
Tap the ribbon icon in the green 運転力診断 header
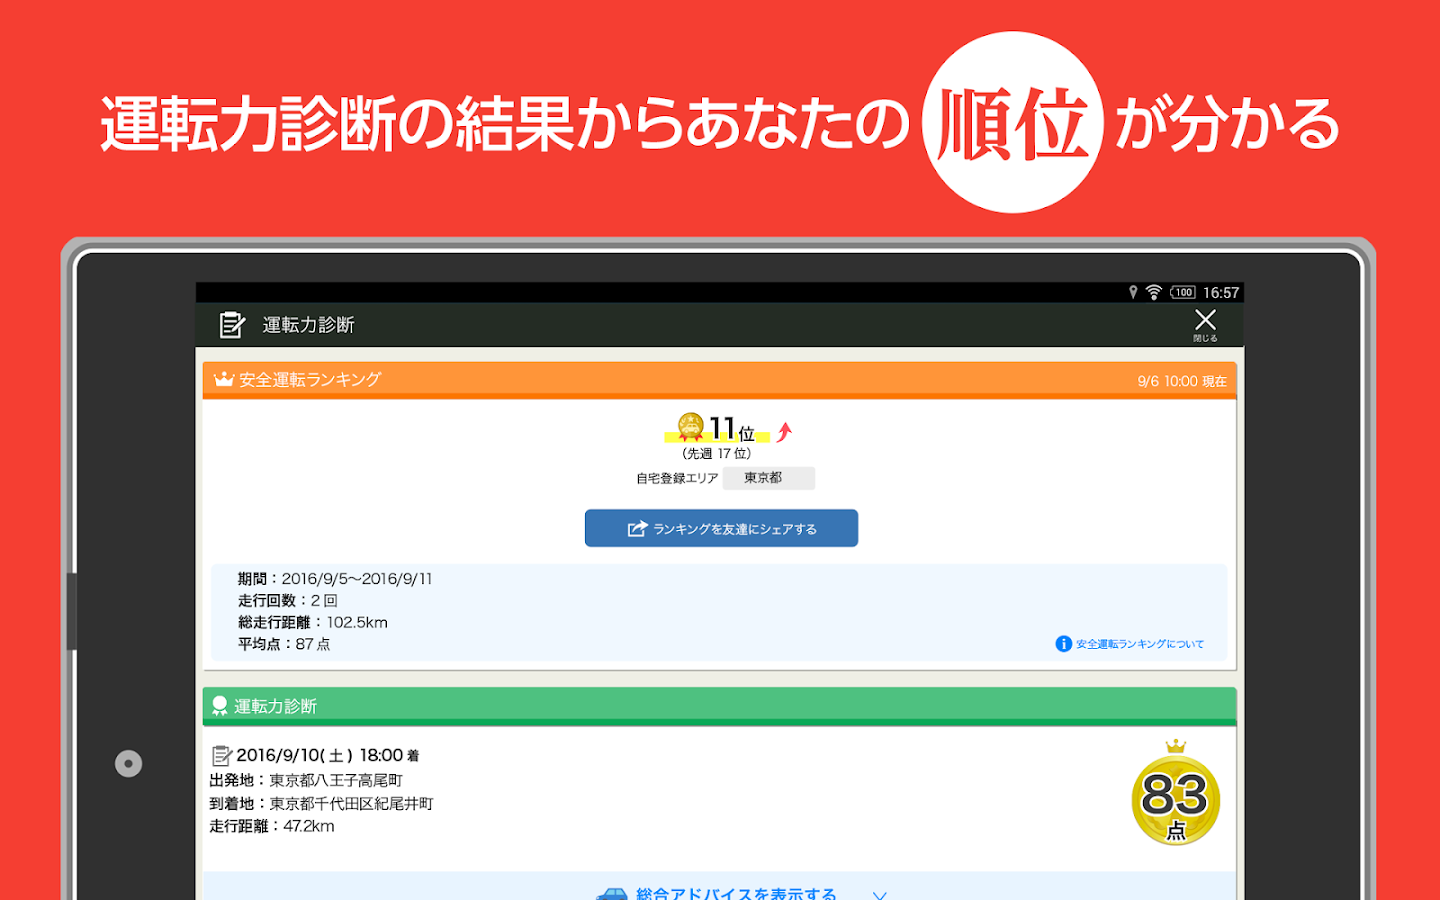coord(220,706)
